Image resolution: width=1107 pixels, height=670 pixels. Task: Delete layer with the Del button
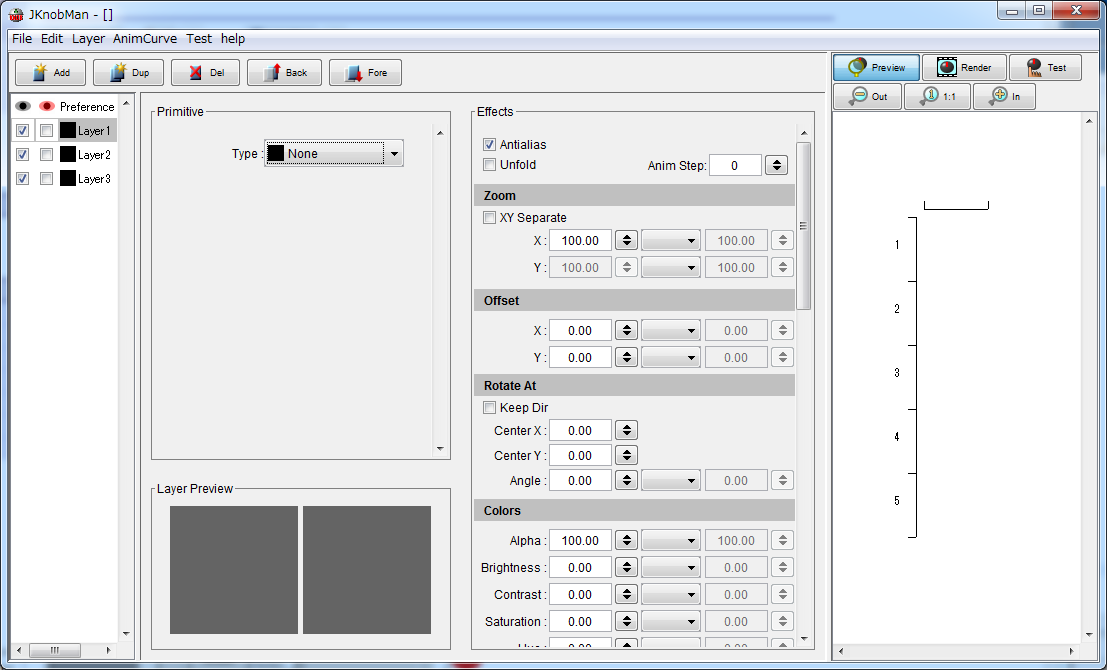[205, 73]
